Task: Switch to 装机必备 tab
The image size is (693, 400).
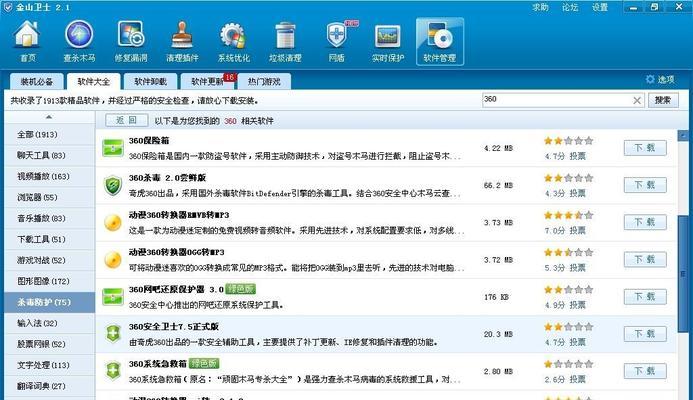Action: [37, 82]
